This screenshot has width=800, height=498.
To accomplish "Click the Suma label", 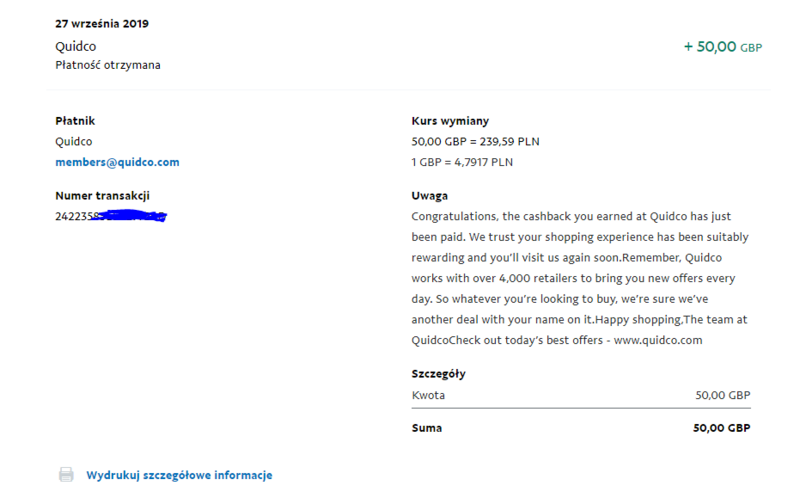I will pos(427,428).
